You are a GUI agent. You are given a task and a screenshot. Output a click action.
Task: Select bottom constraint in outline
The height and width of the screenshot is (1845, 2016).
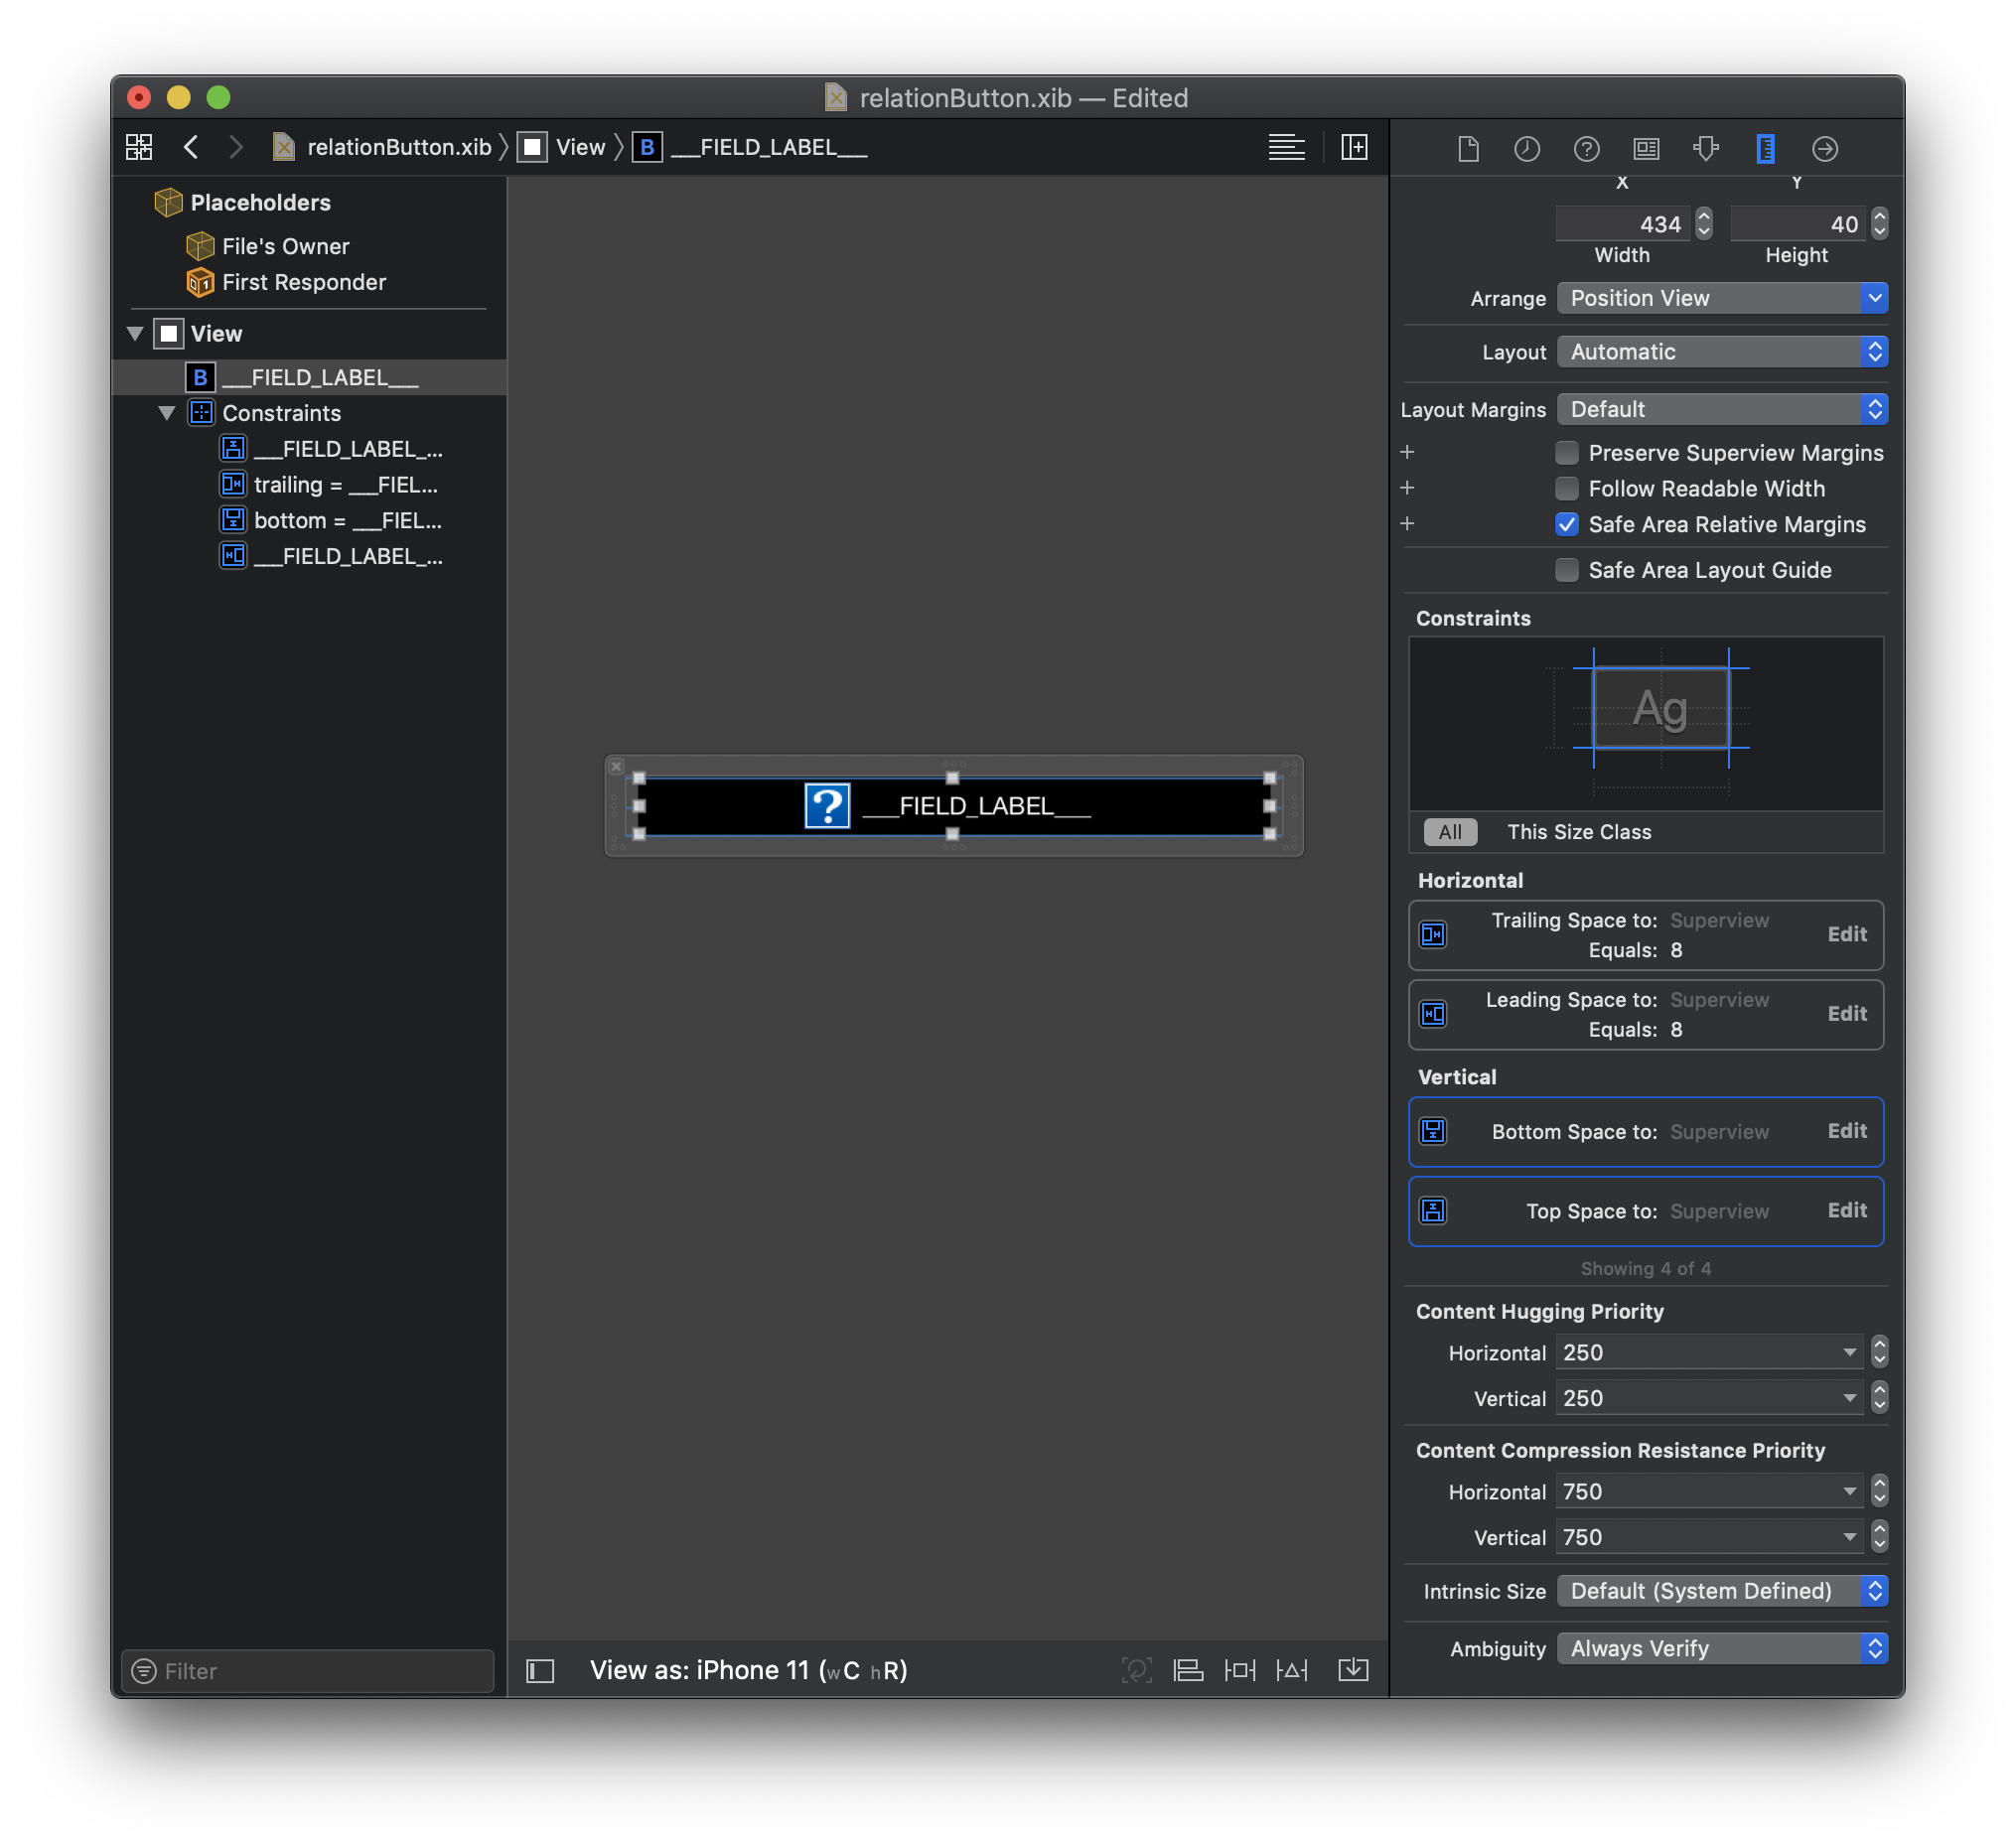pyautogui.click(x=330, y=521)
